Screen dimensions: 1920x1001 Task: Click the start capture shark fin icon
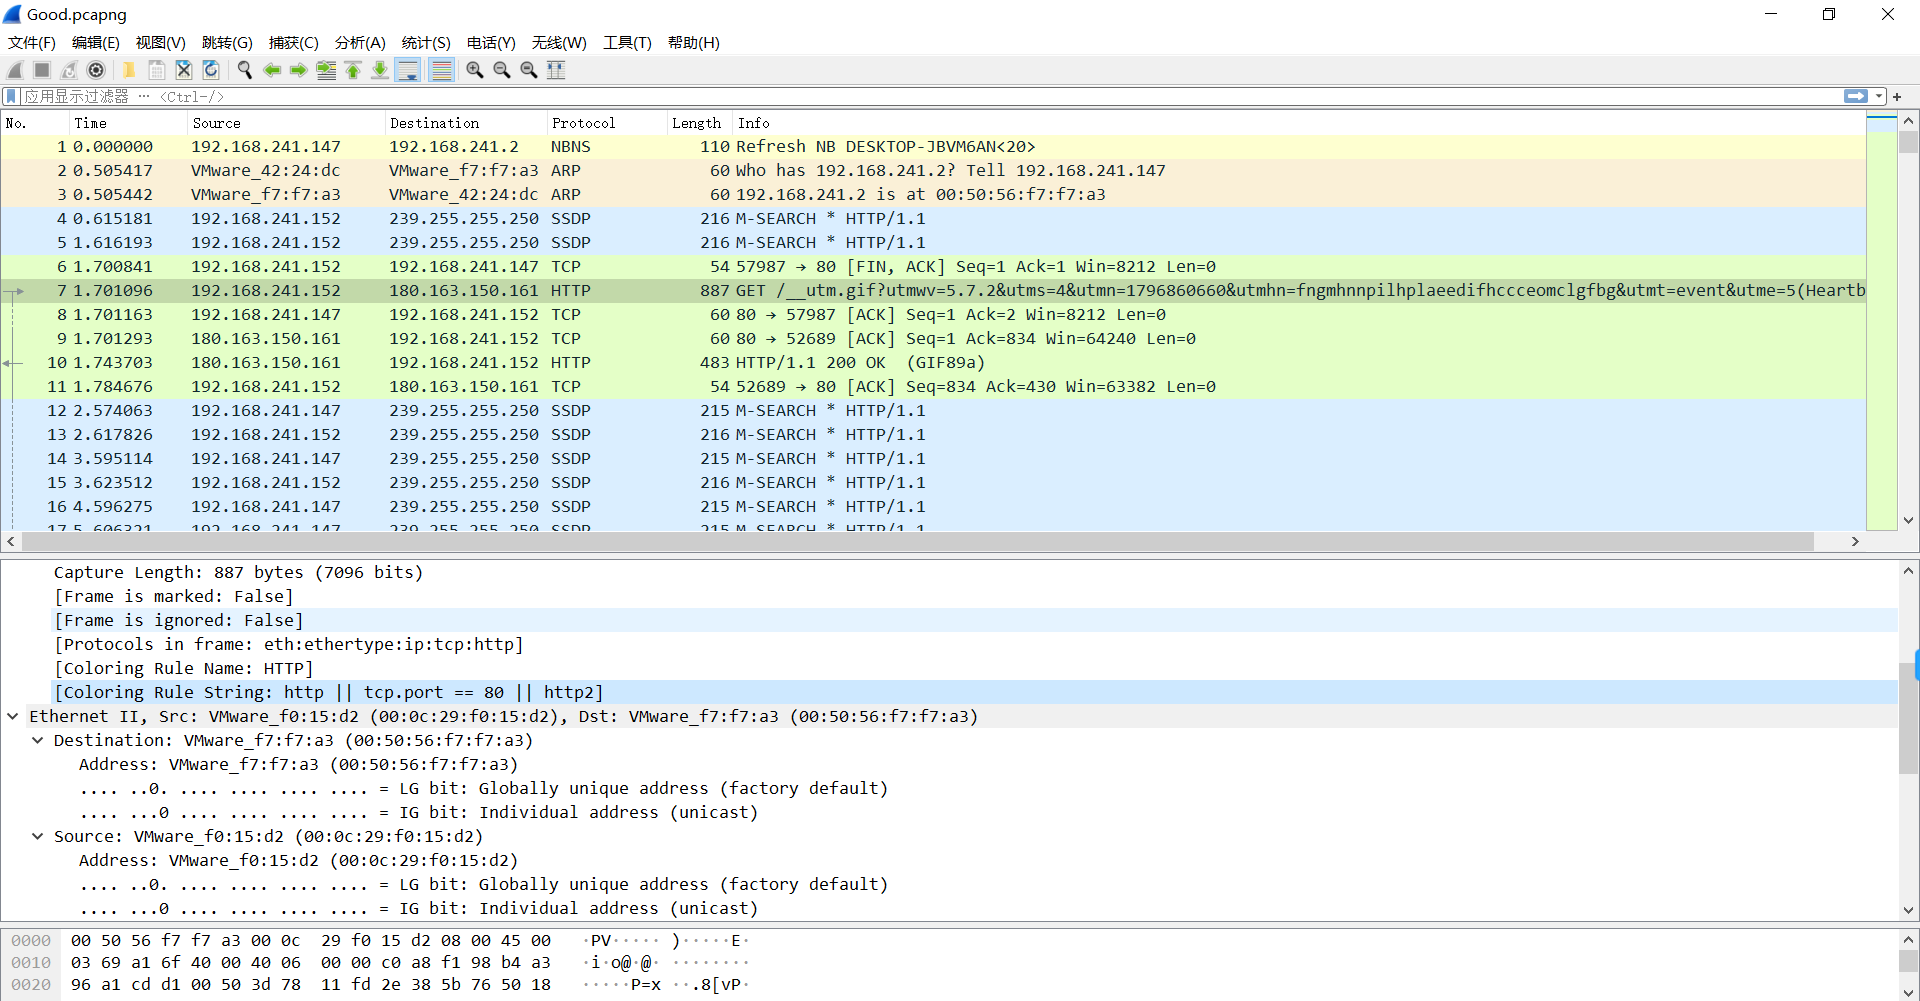(15, 70)
